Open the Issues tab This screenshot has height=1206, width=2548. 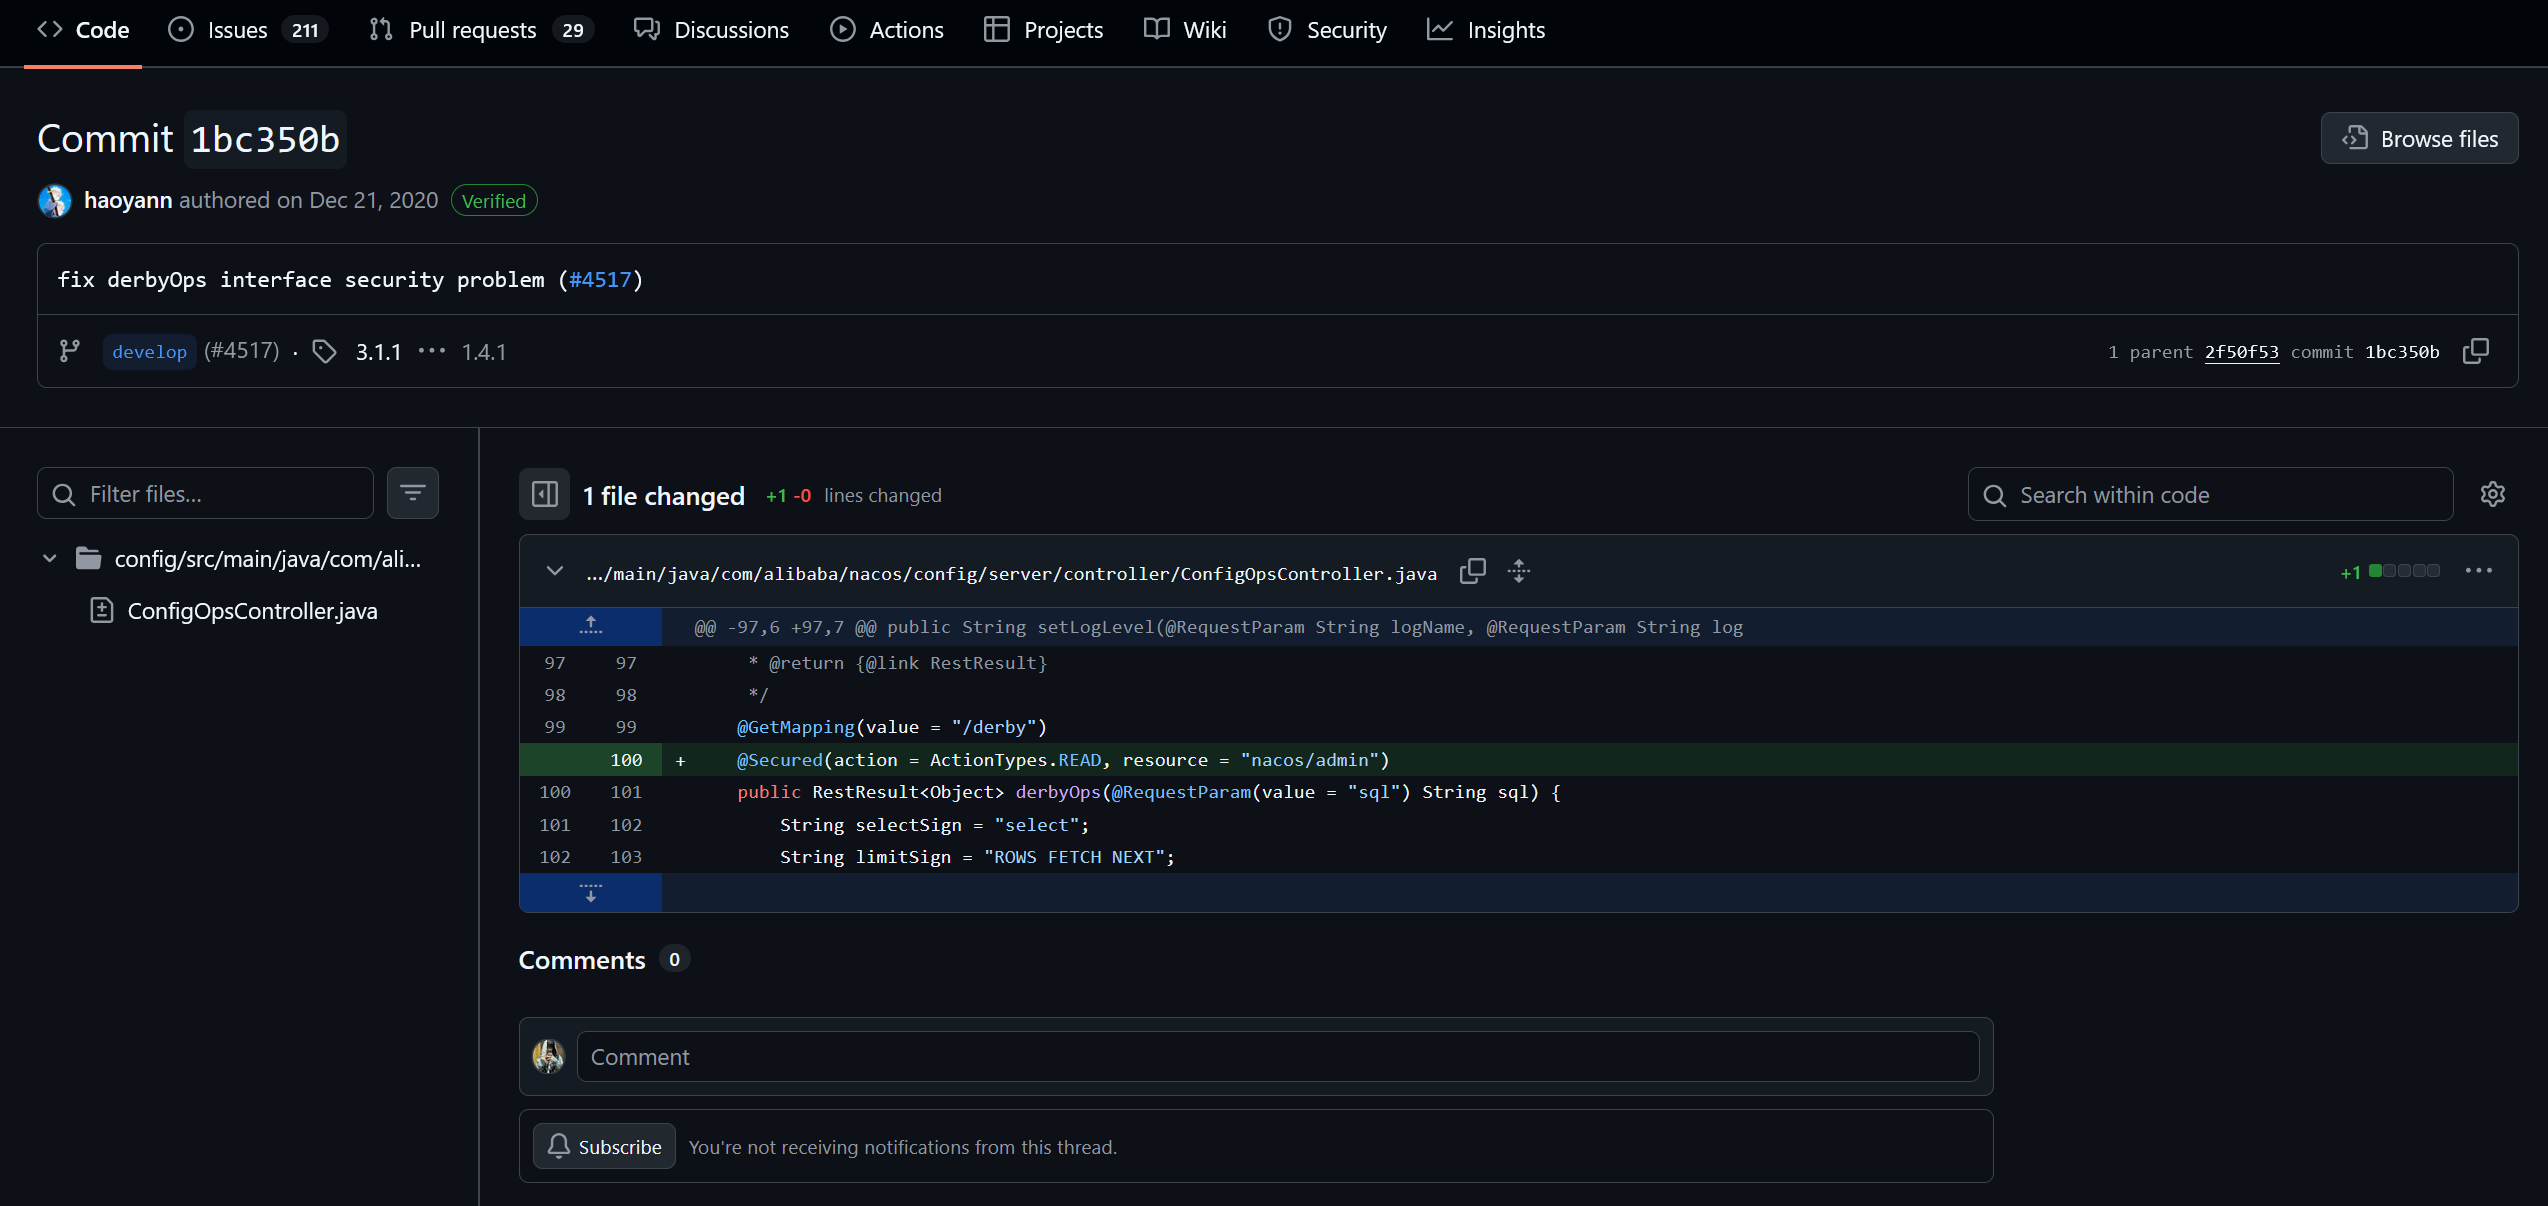point(237,30)
